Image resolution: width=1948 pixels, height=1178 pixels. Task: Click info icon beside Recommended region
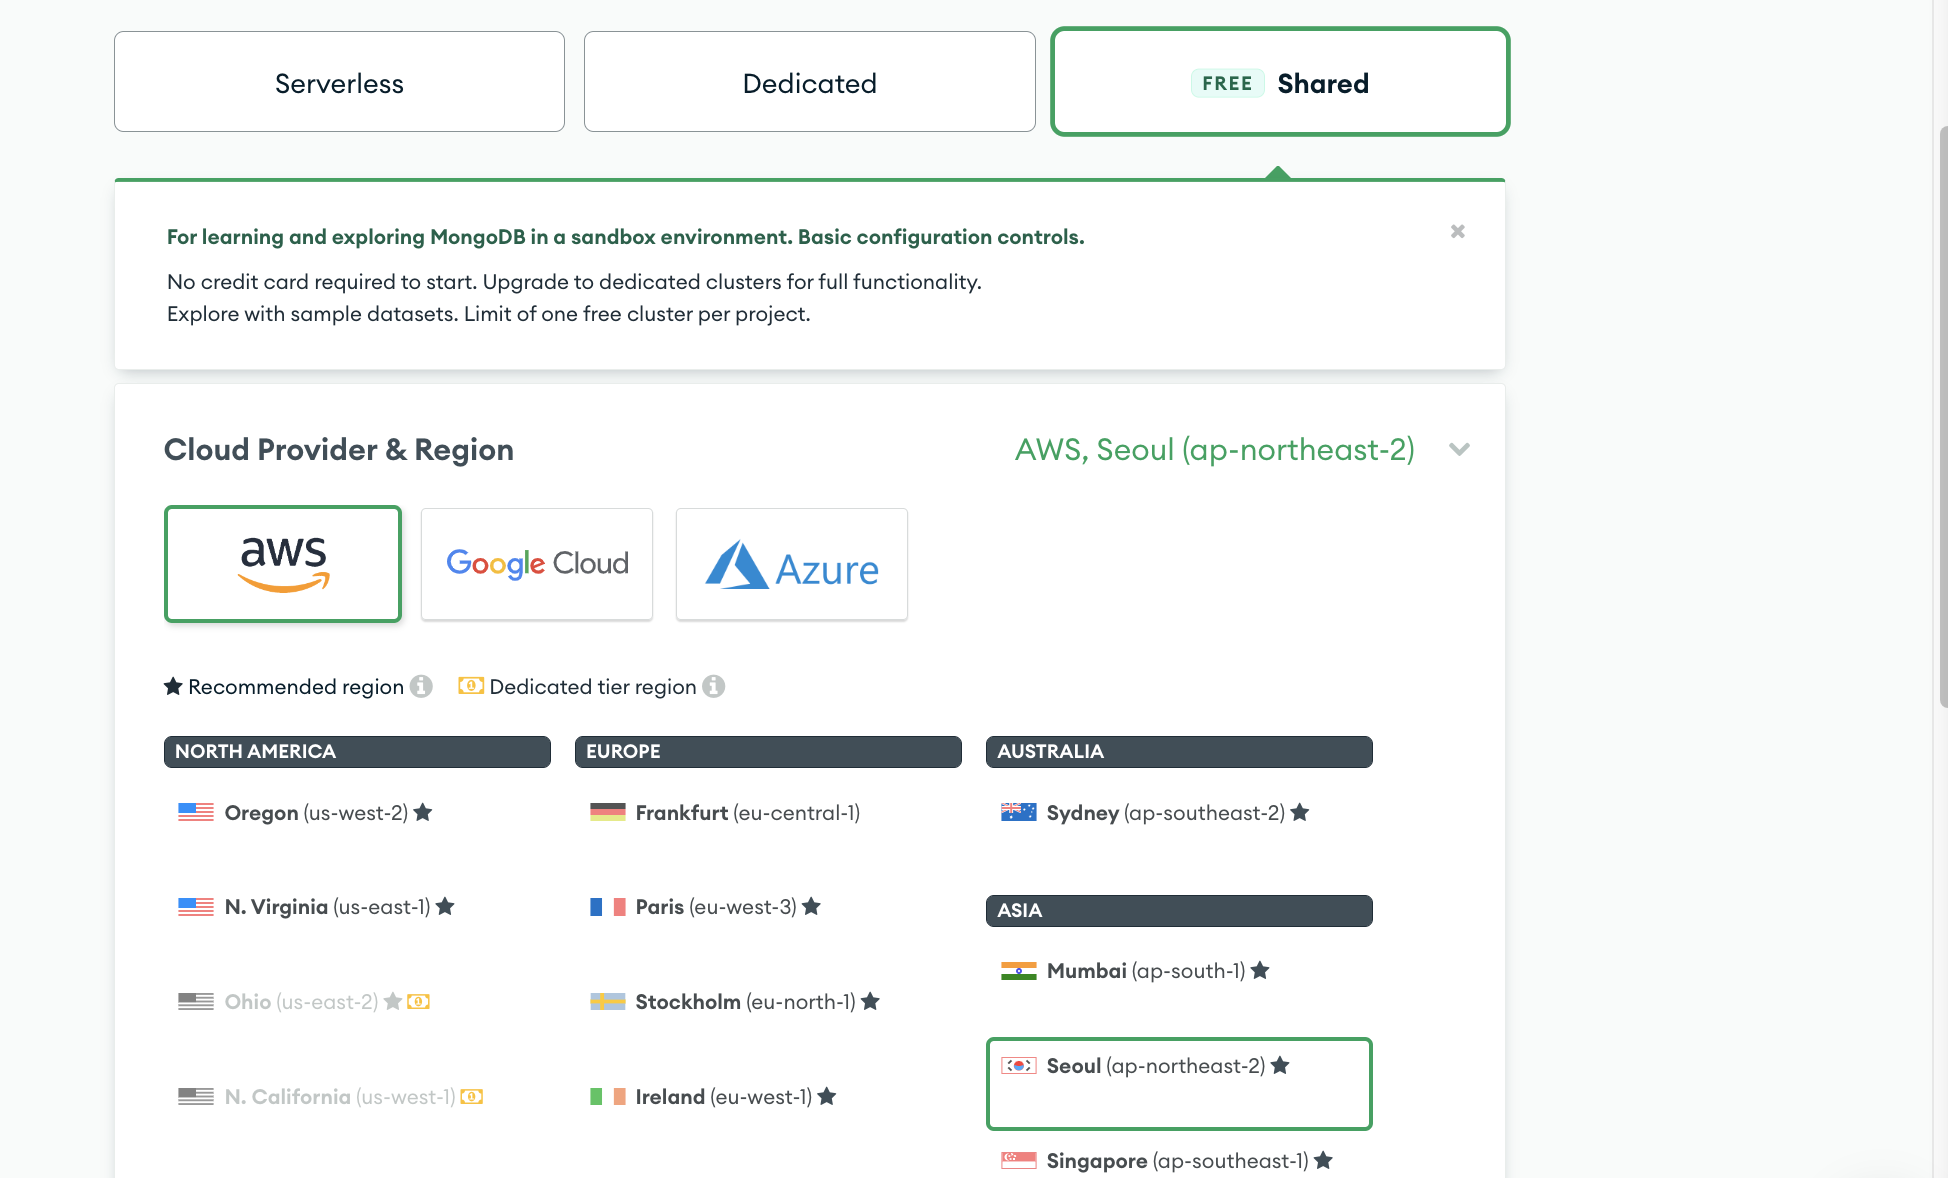(422, 687)
